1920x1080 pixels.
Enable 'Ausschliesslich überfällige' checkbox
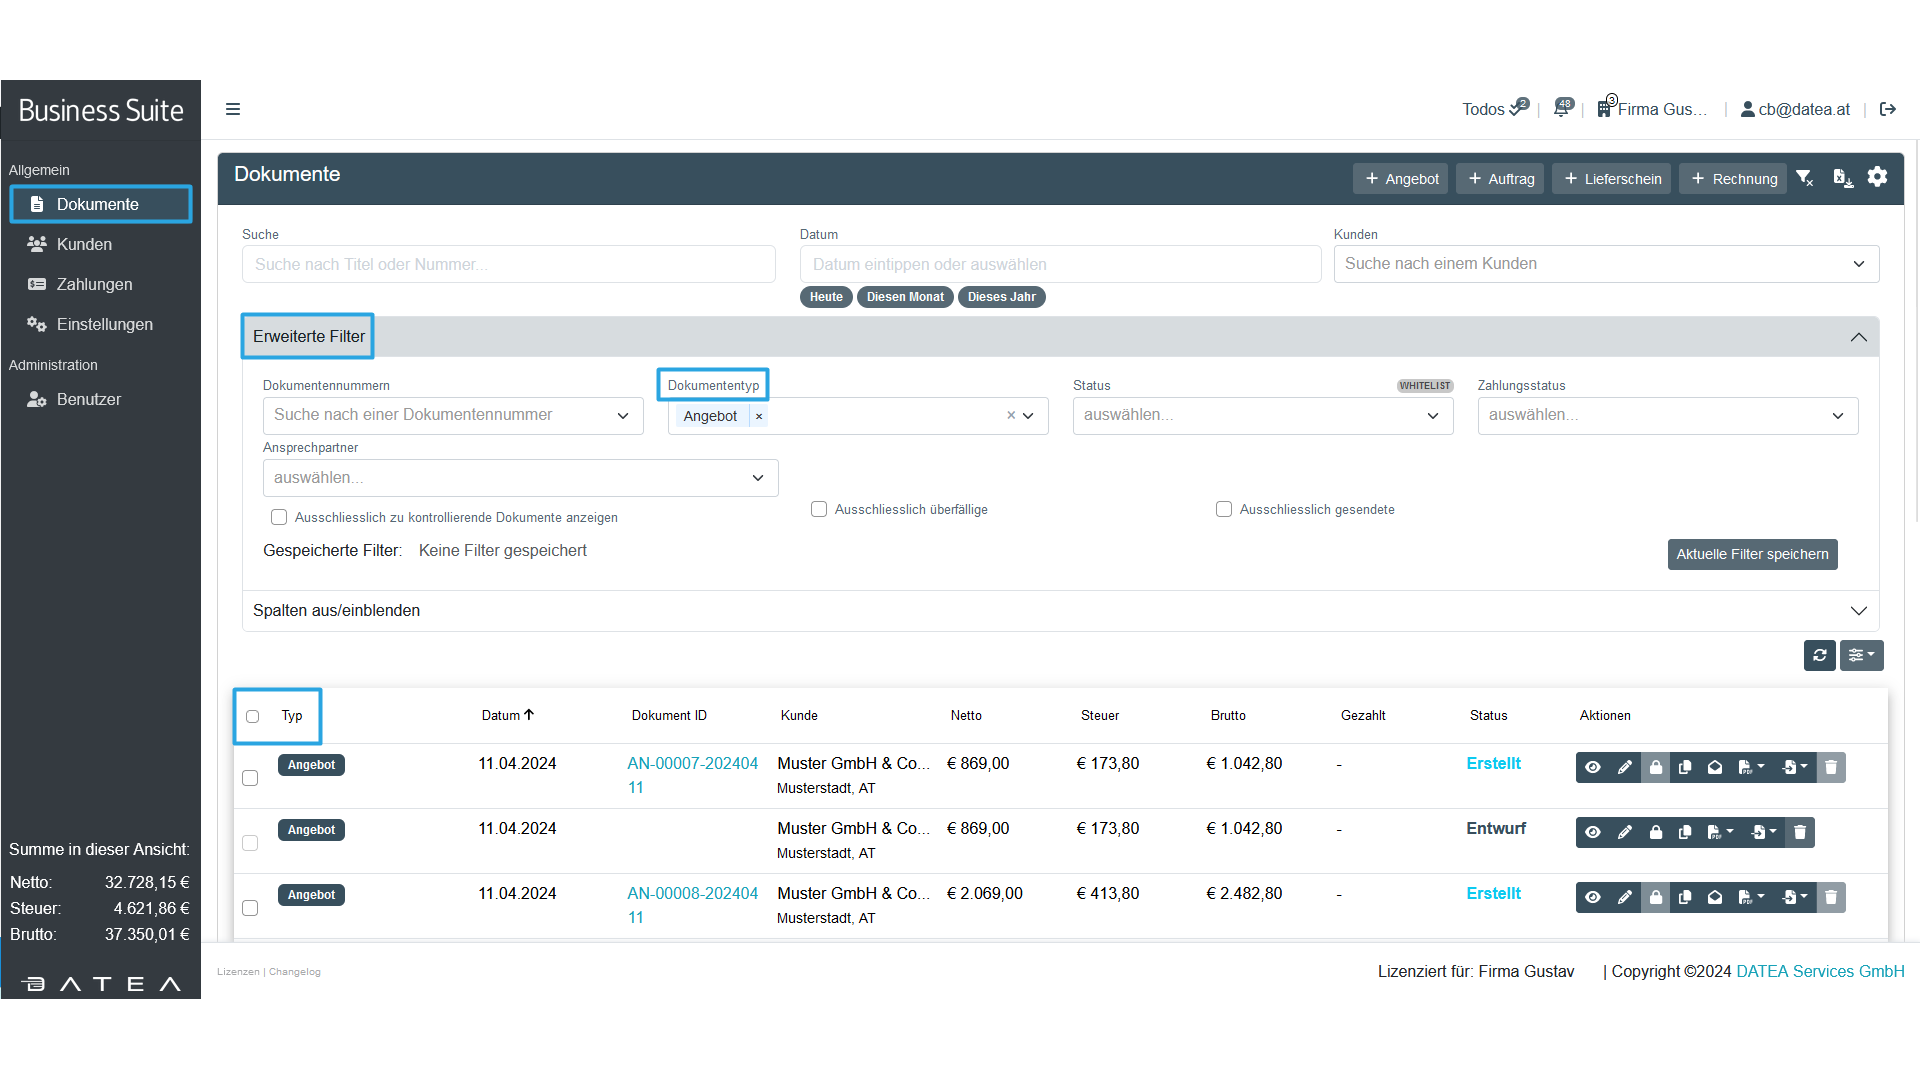(819, 509)
